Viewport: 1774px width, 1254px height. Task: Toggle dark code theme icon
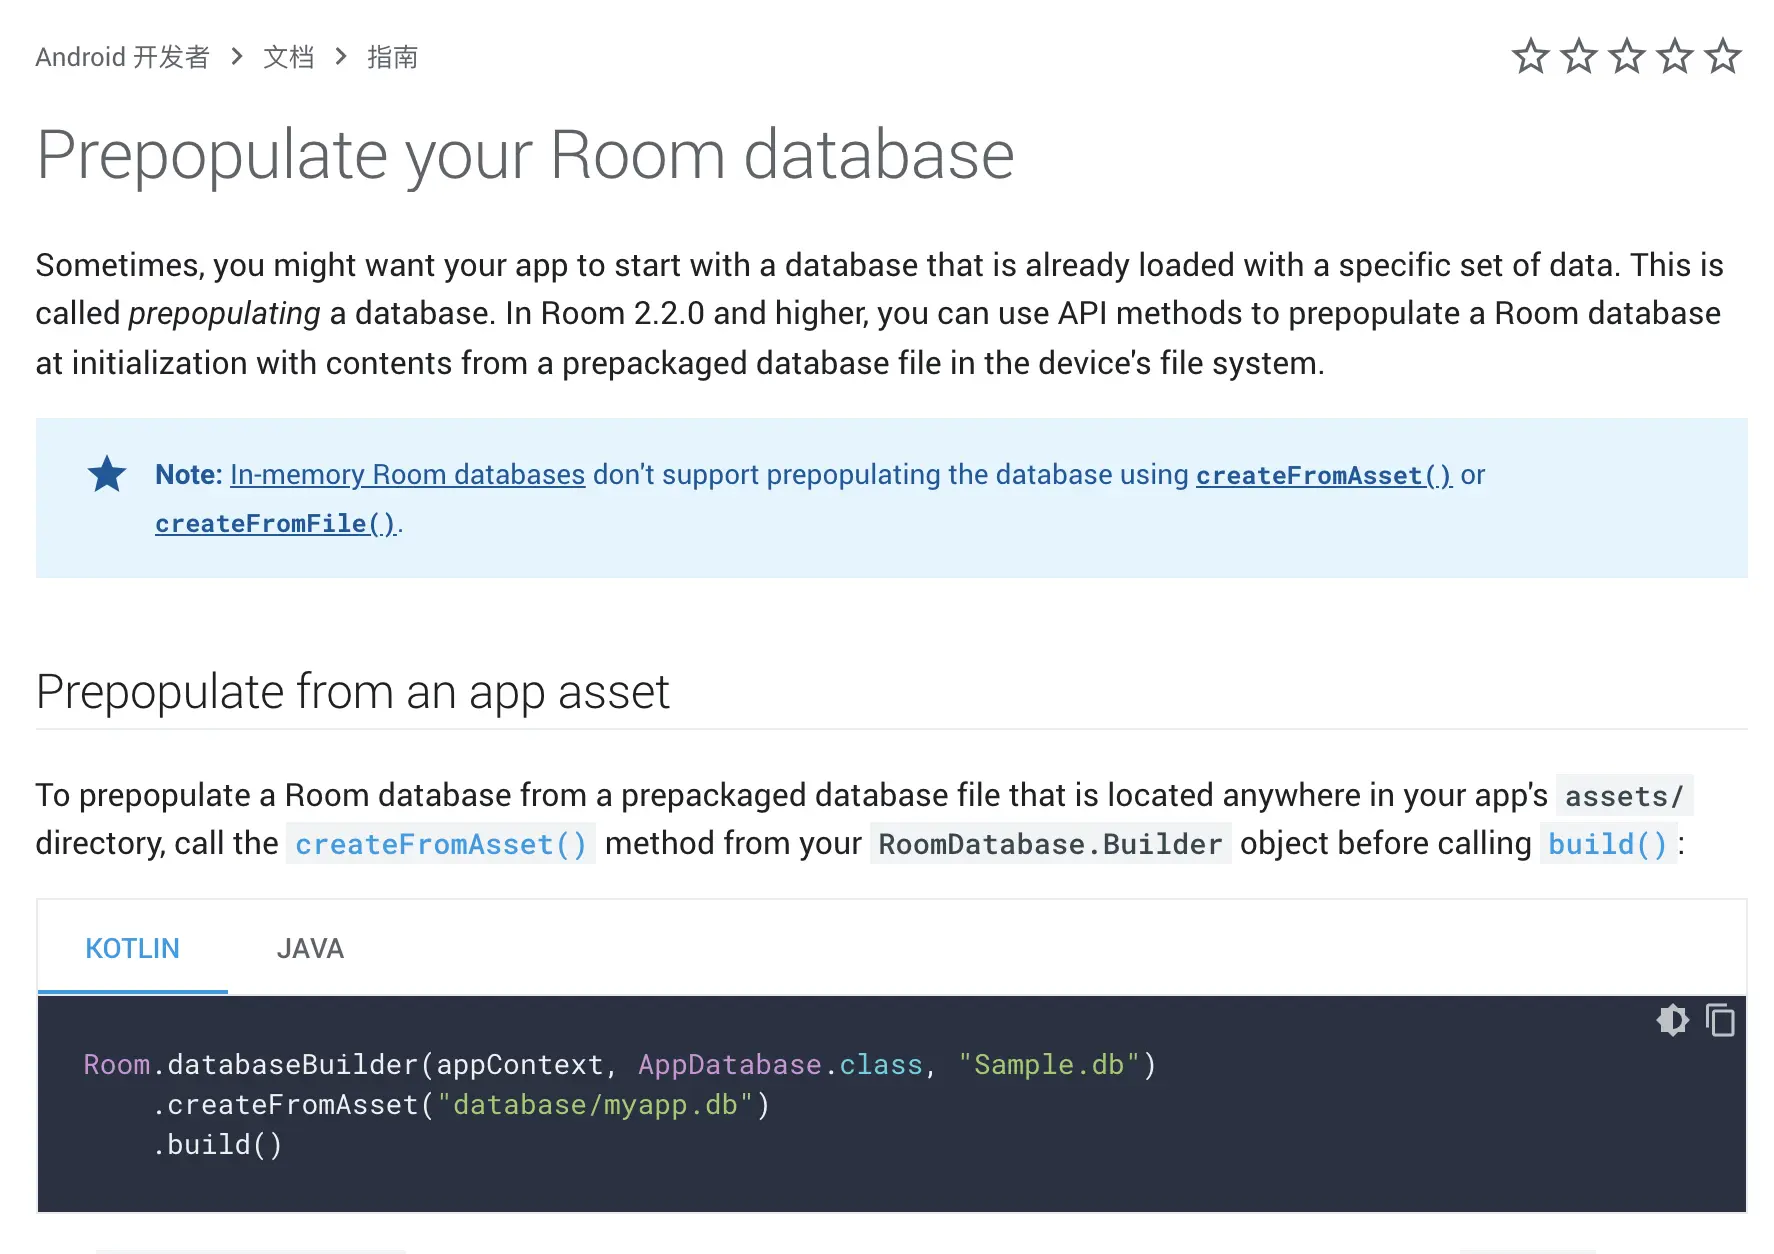click(x=1672, y=1021)
